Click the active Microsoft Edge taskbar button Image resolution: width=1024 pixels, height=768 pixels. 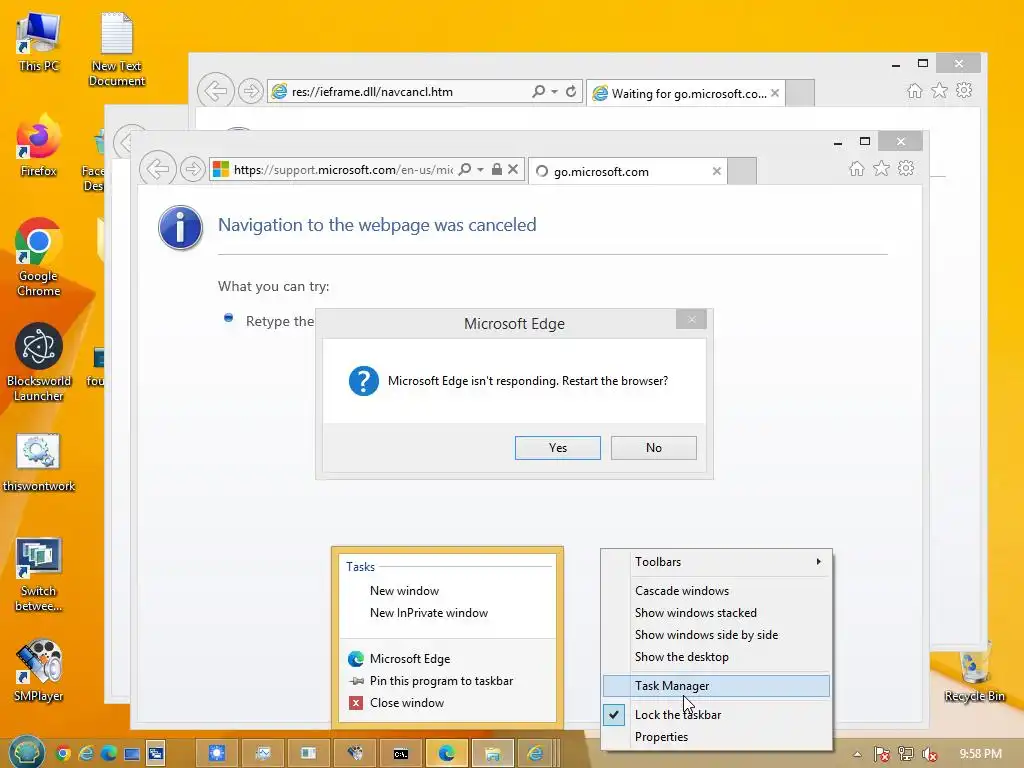pos(447,754)
